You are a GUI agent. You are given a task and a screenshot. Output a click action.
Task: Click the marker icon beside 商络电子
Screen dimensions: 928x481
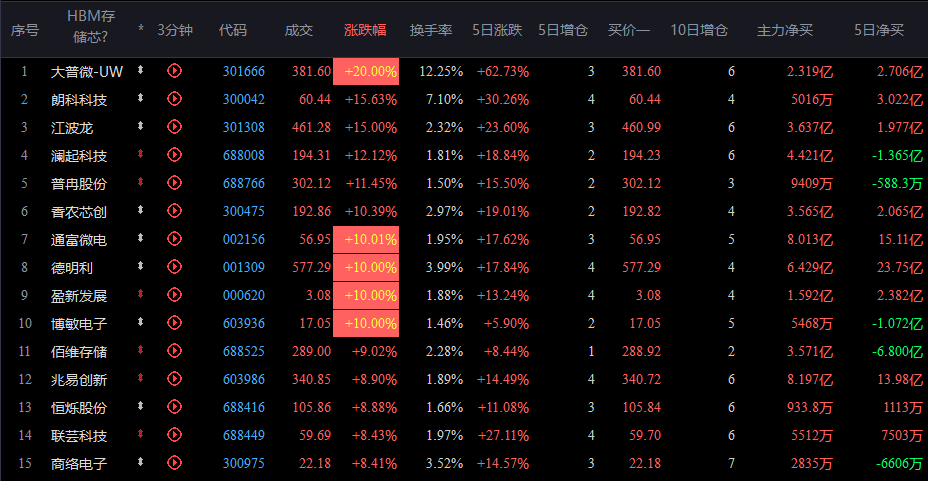point(140,461)
